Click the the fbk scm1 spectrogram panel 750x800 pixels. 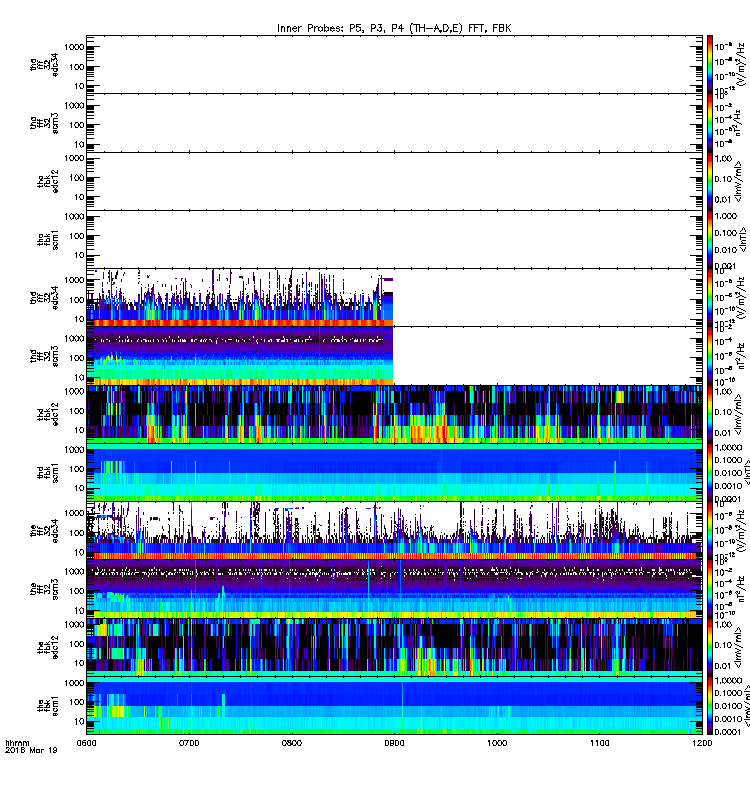coord(394,705)
